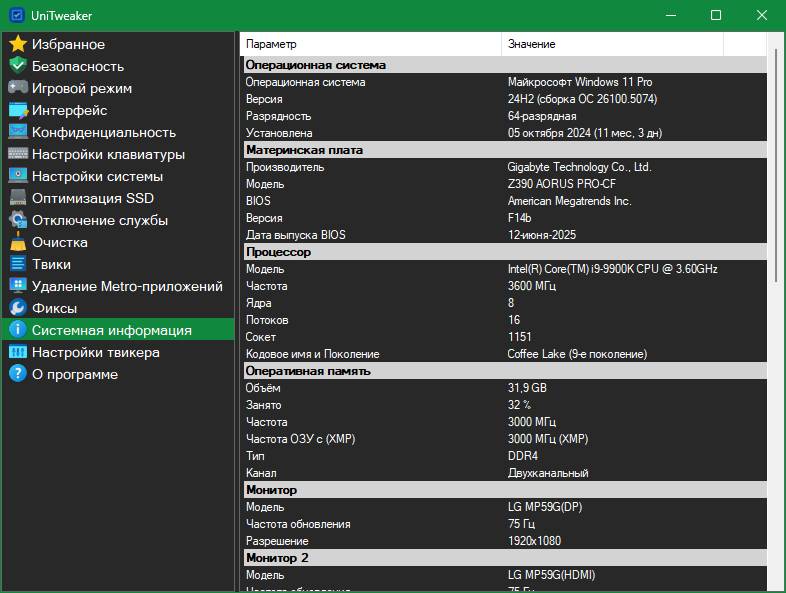Click the Параметр column header
Screen dimensions: 786x593
[370, 44]
